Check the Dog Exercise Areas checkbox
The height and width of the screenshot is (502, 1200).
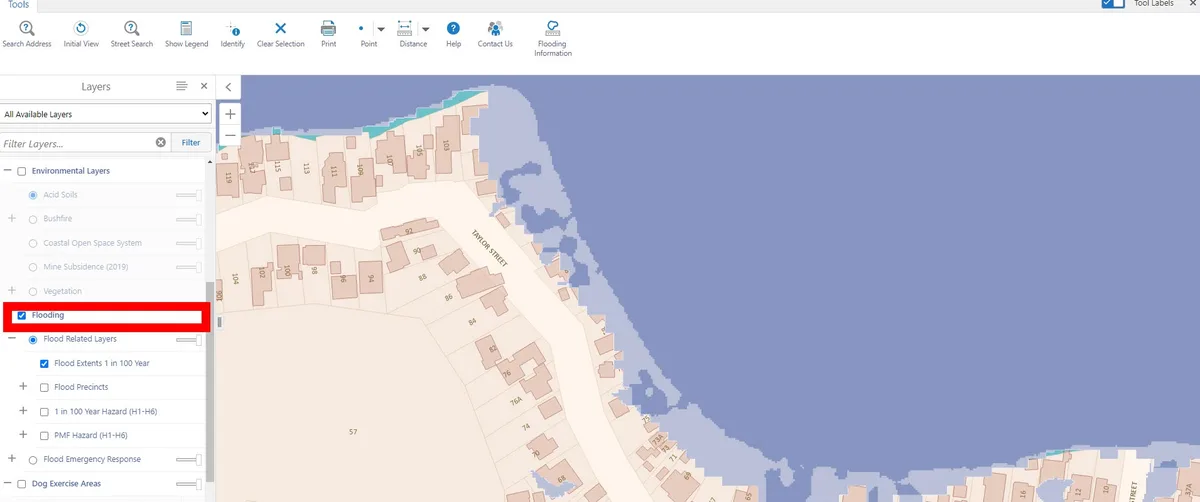pos(22,483)
